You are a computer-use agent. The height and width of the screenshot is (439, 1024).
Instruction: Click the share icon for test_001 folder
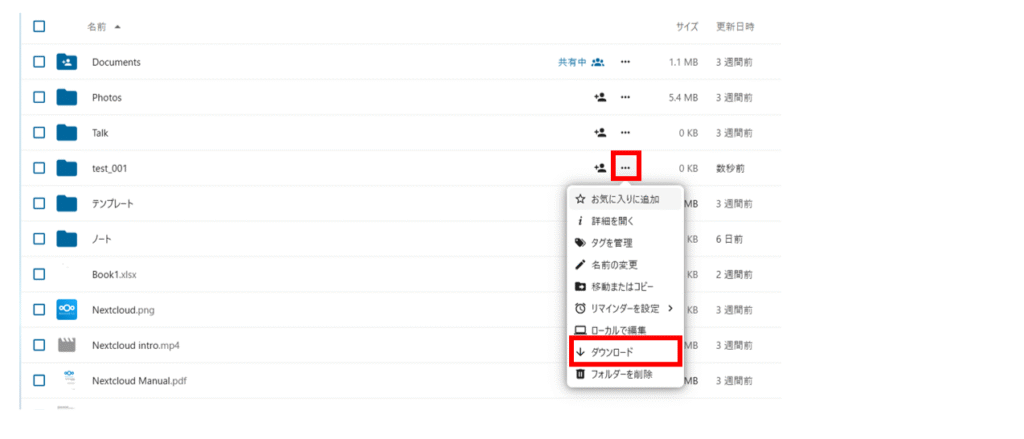pyautogui.click(x=599, y=168)
